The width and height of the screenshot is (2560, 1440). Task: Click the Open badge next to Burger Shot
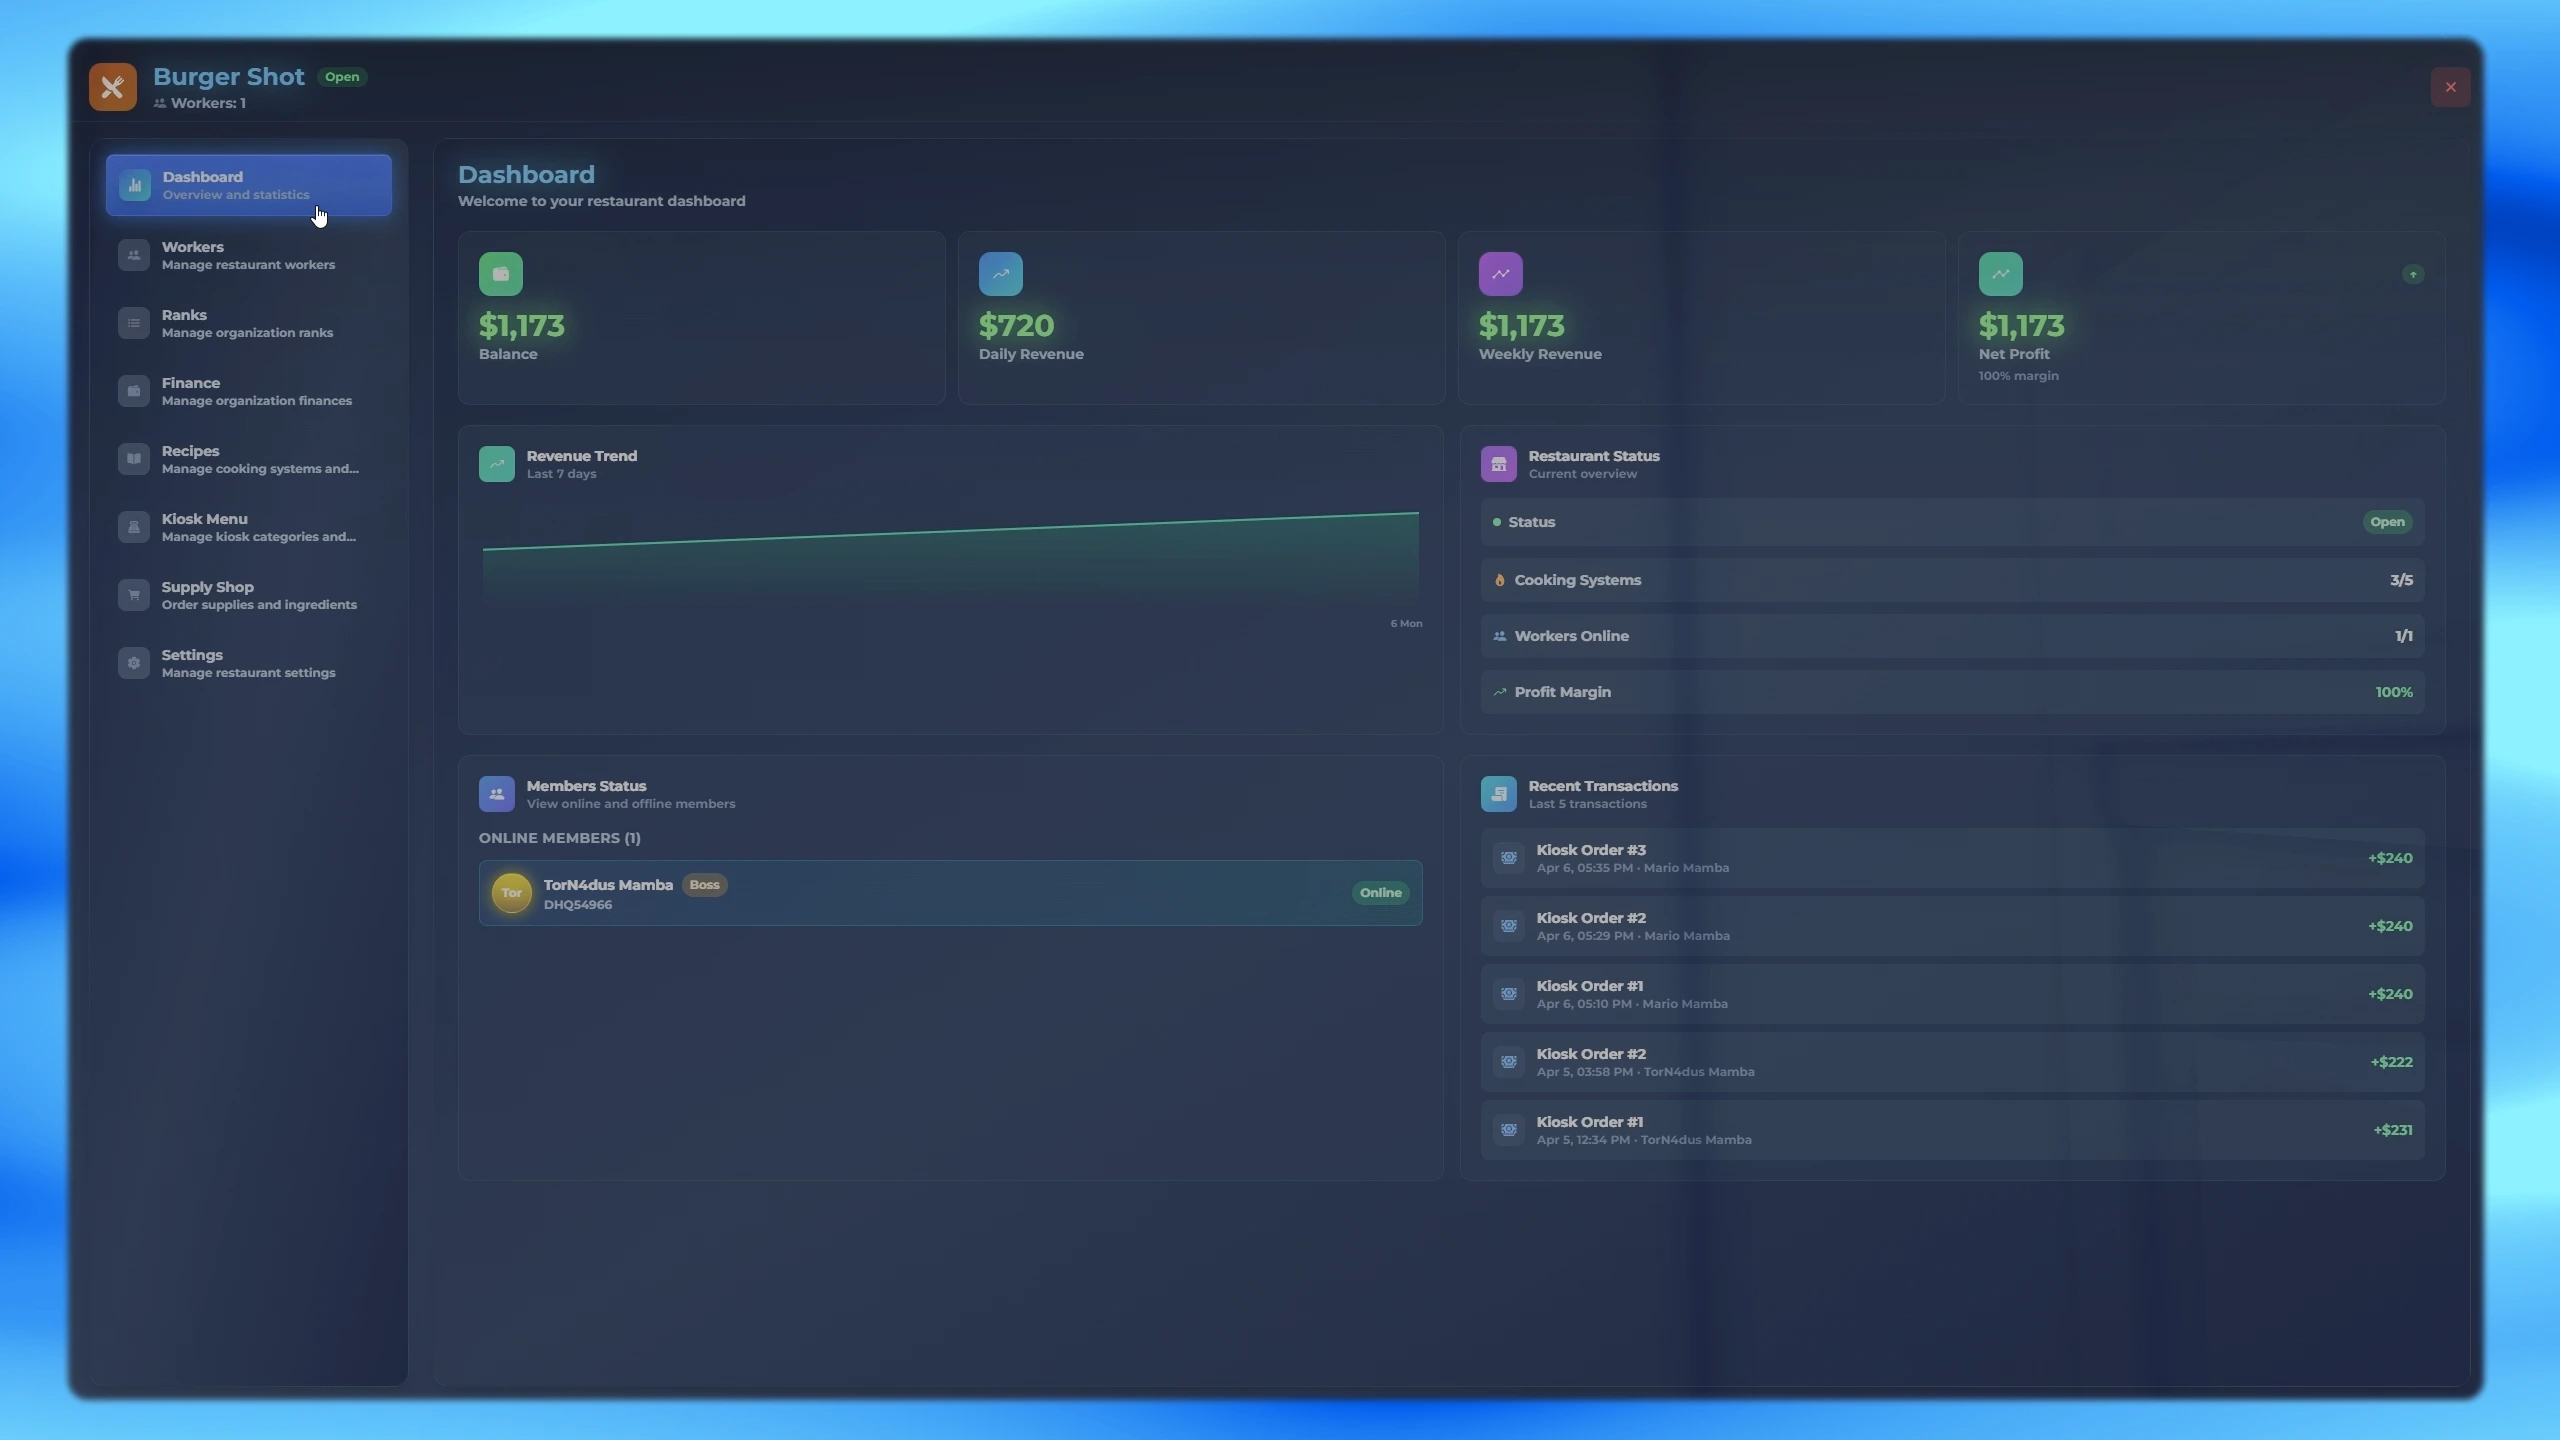pyautogui.click(x=342, y=77)
